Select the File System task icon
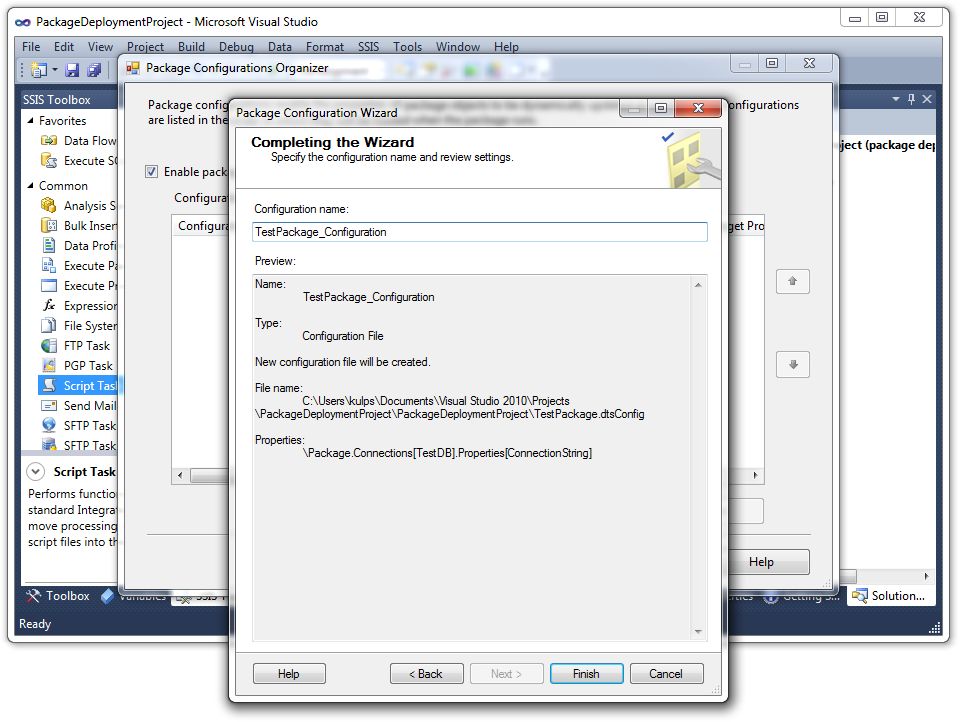 tap(48, 326)
